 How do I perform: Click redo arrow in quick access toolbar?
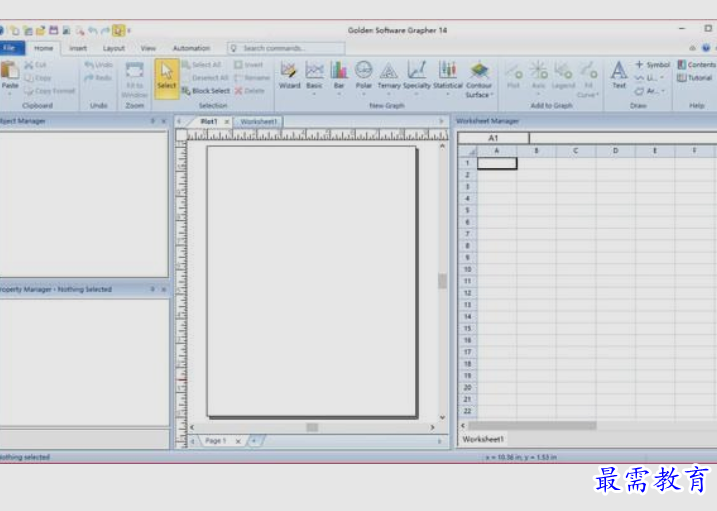(x=106, y=31)
